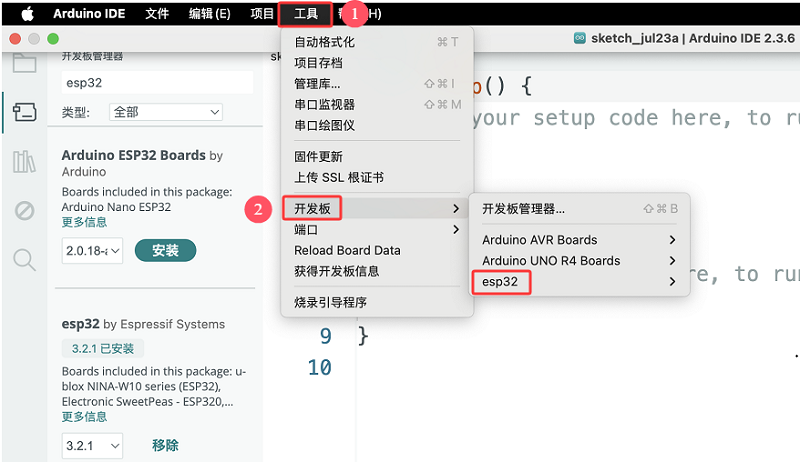Open 更多信息 link for Arduino ESP32 Boards
Image resolution: width=800 pixels, height=462 pixels.
pos(84,222)
